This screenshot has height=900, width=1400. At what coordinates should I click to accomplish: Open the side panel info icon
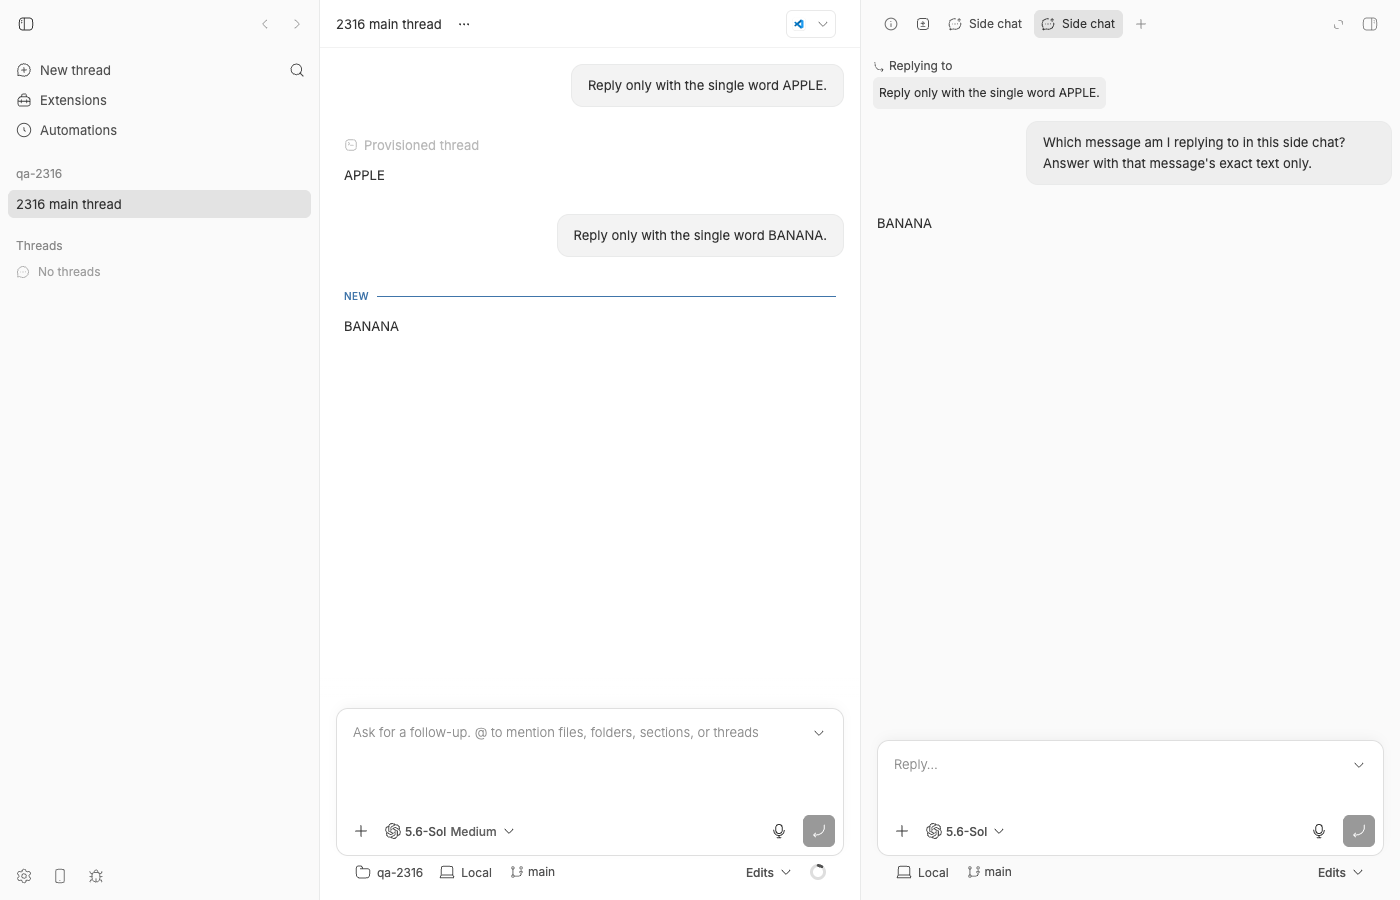(x=891, y=24)
